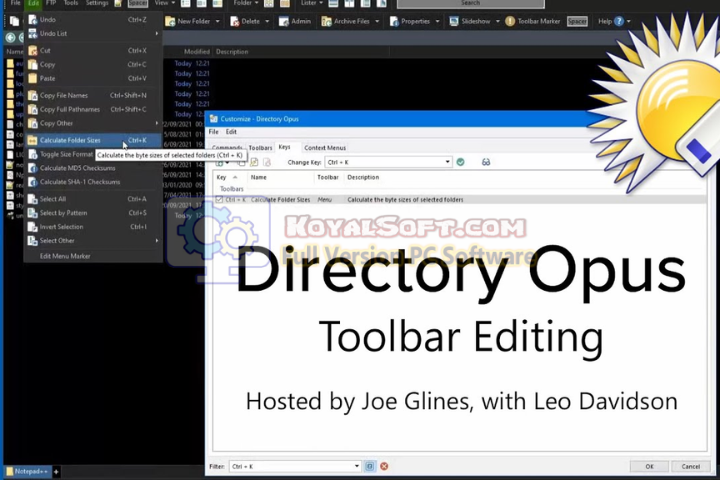Screen dimensions: 720x480
Task: Open the Folder dropdown in top toolbar
Action: pos(246,3)
